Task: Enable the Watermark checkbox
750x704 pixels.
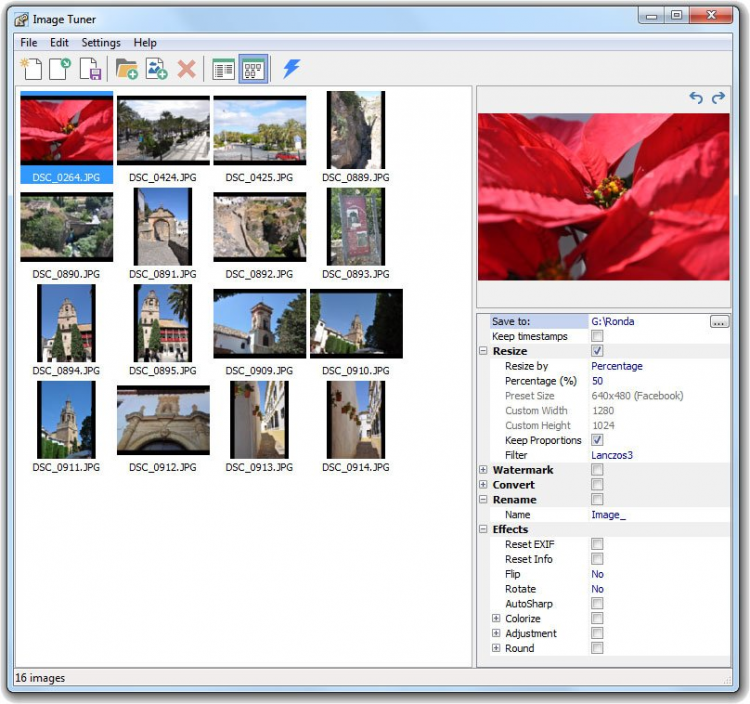Action: (597, 470)
